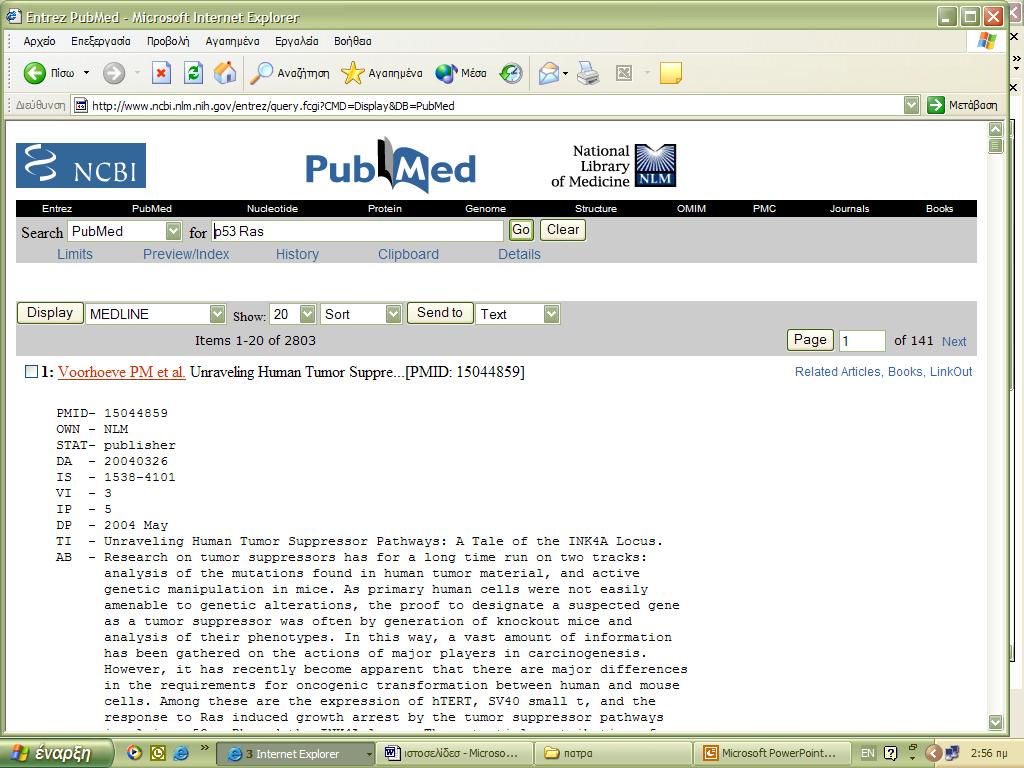Go to Home page via the house icon
The image size is (1024, 768).
pos(225,73)
